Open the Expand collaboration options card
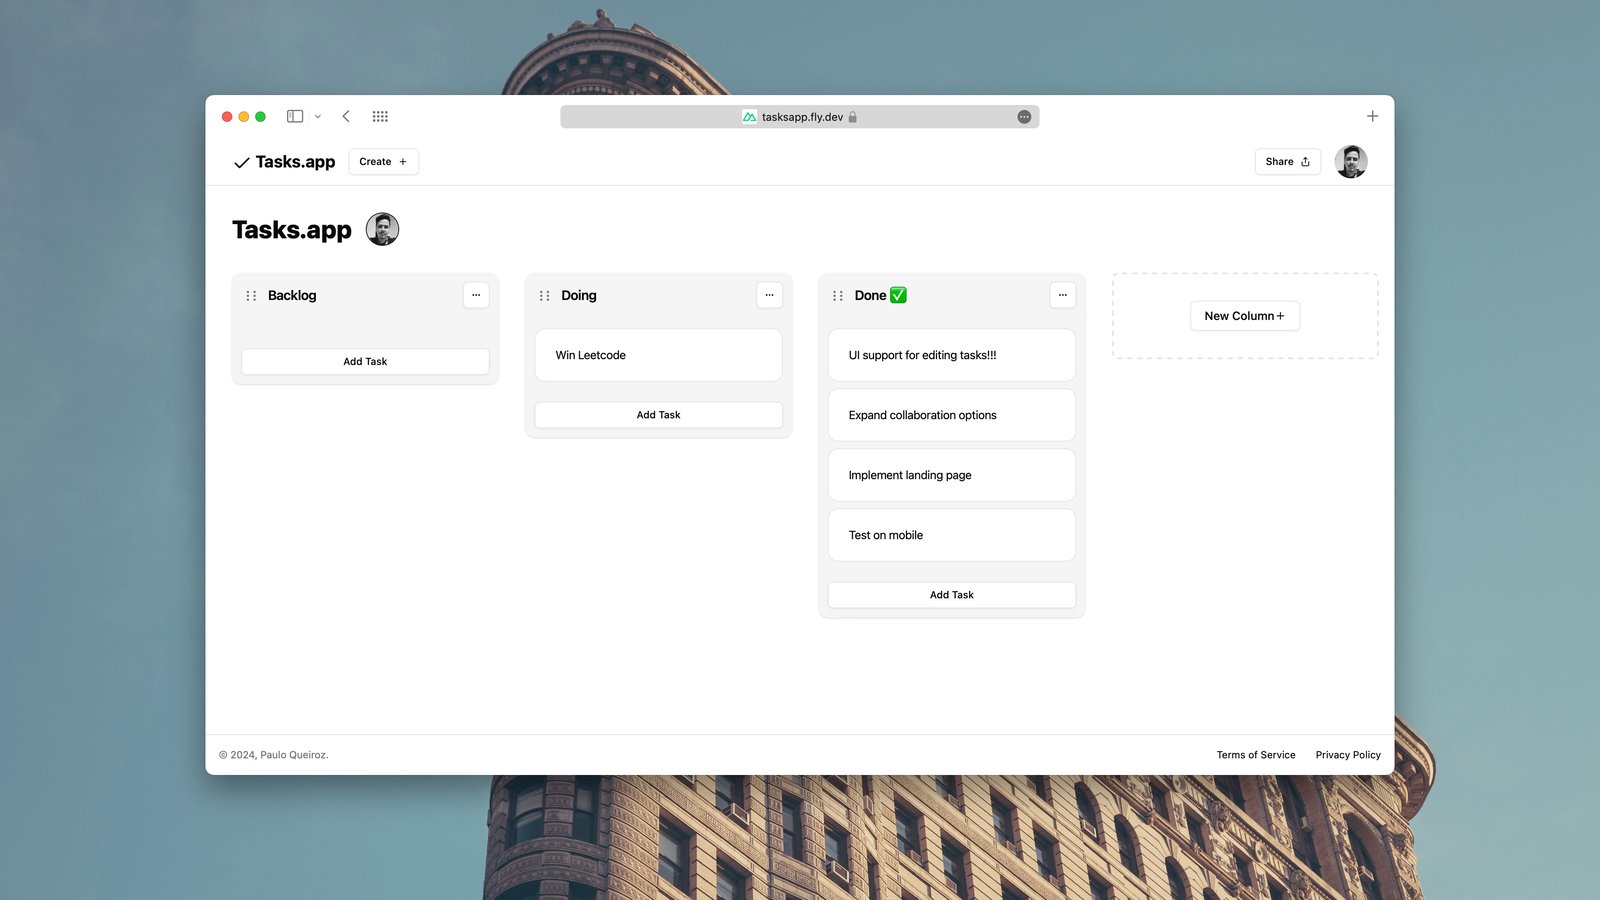This screenshot has width=1600, height=900. [952, 415]
